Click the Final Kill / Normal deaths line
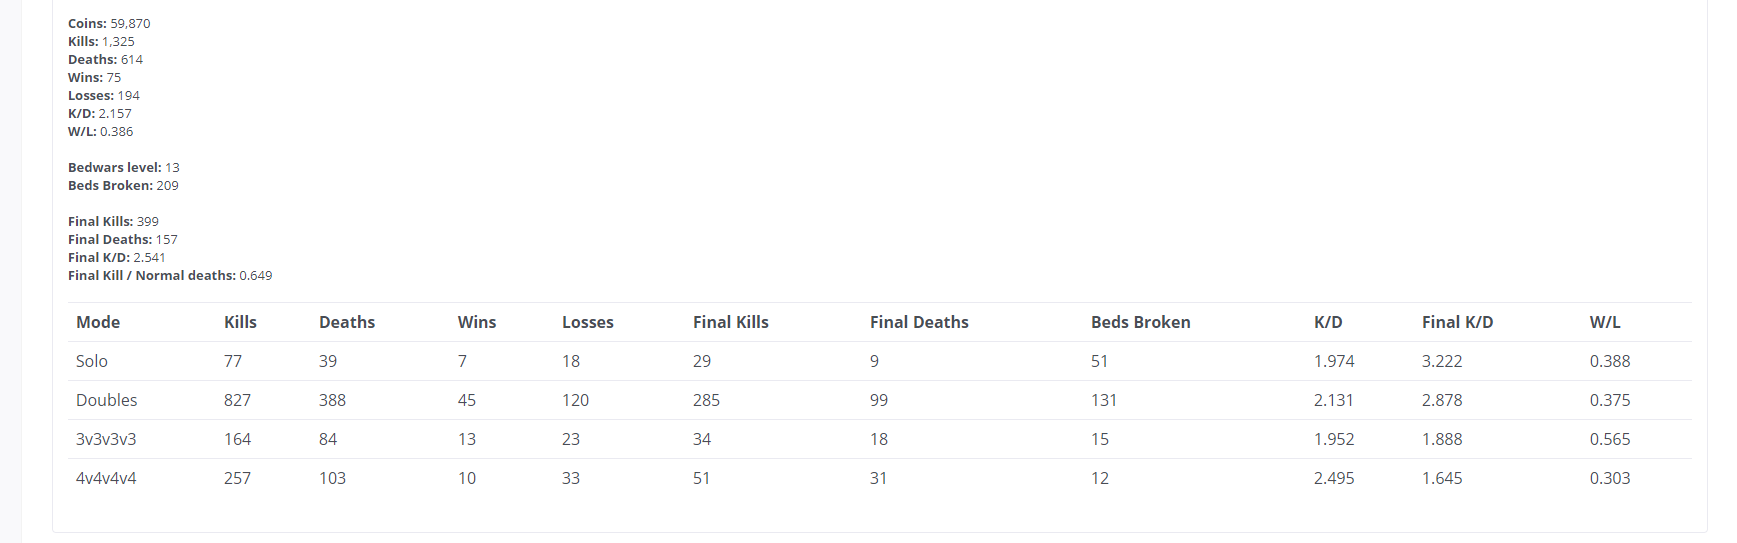 170,275
